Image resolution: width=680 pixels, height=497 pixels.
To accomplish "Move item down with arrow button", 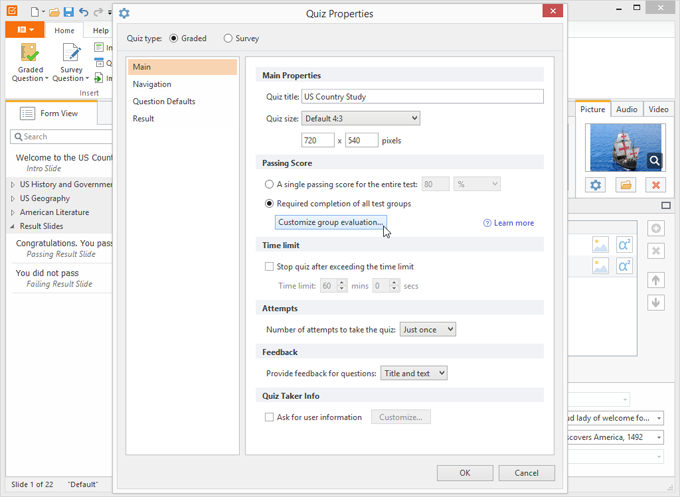I will (656, 302).
